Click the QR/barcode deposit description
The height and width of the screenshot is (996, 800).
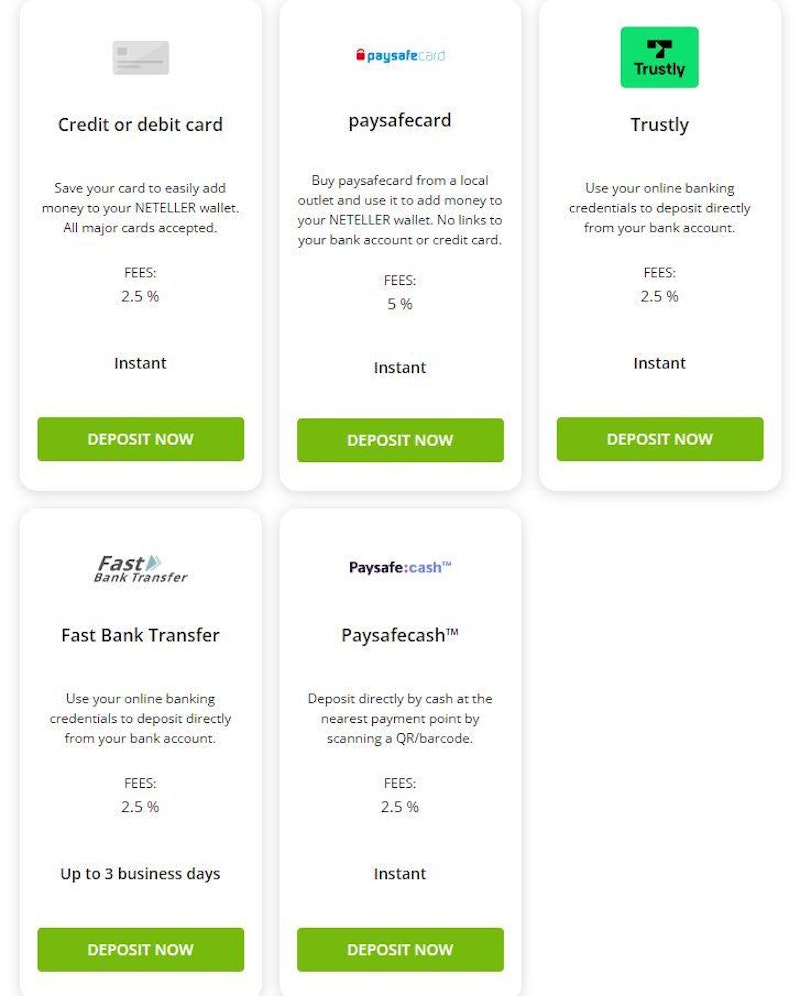(400, 718)
